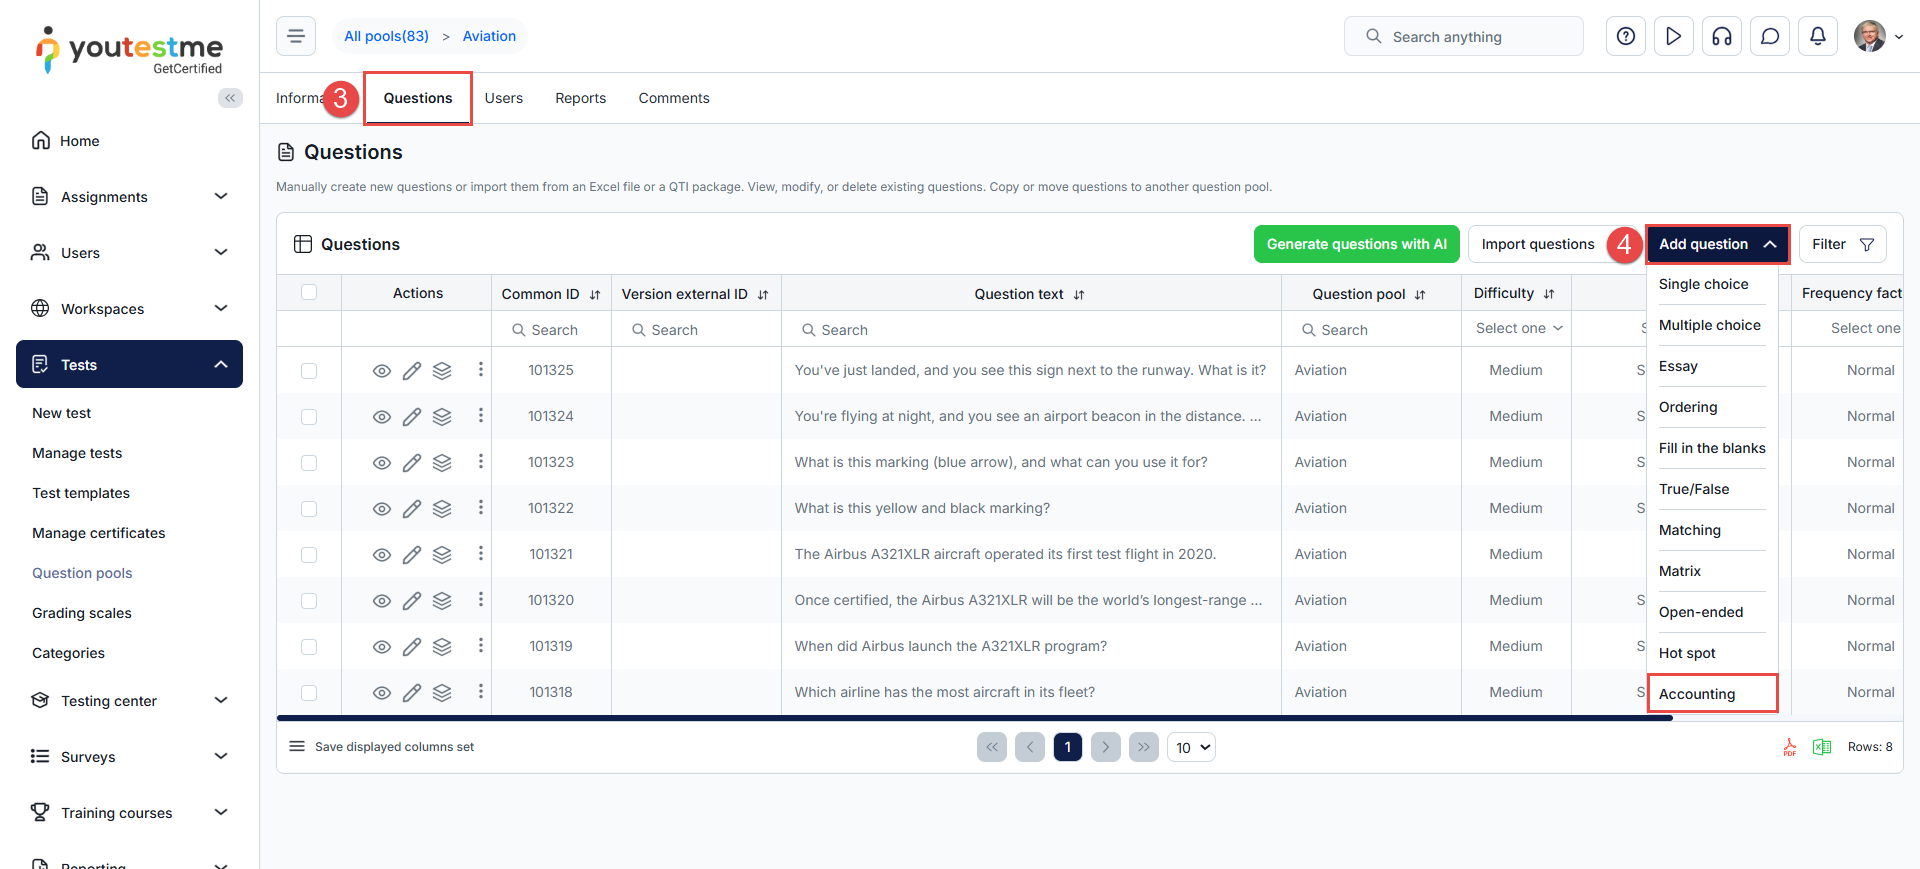Click the notification bell icon

[x=1817, y=37]
